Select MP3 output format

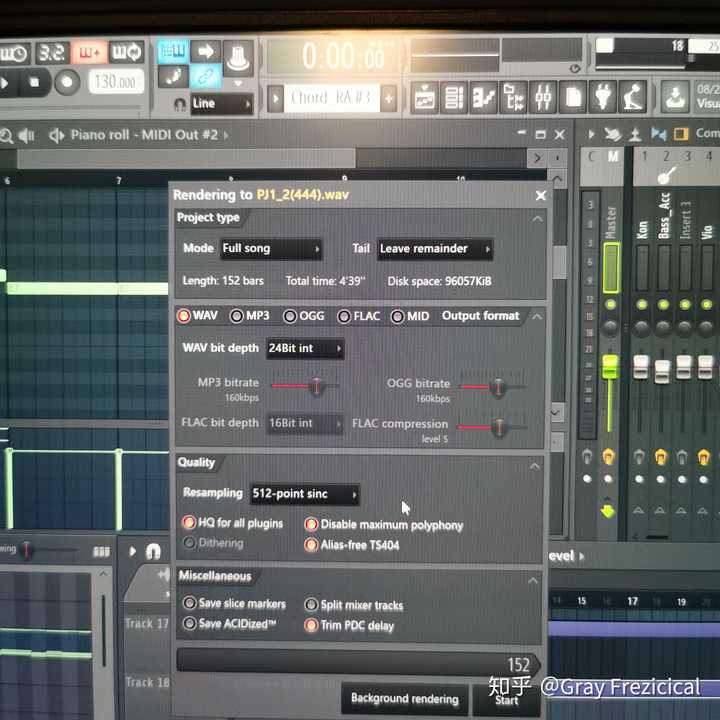pos(250,316)
